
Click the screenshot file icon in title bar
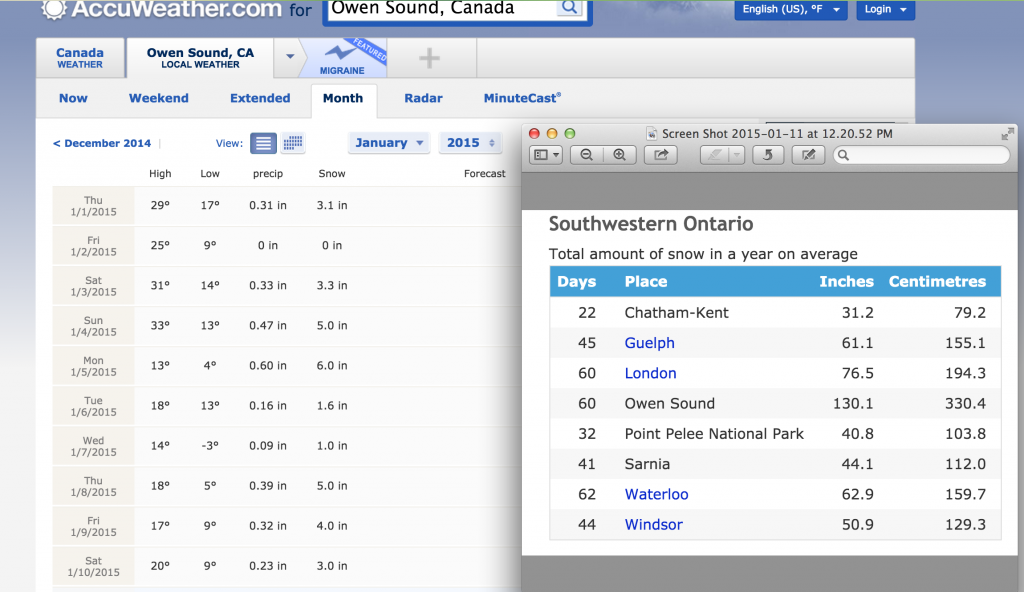651,134
